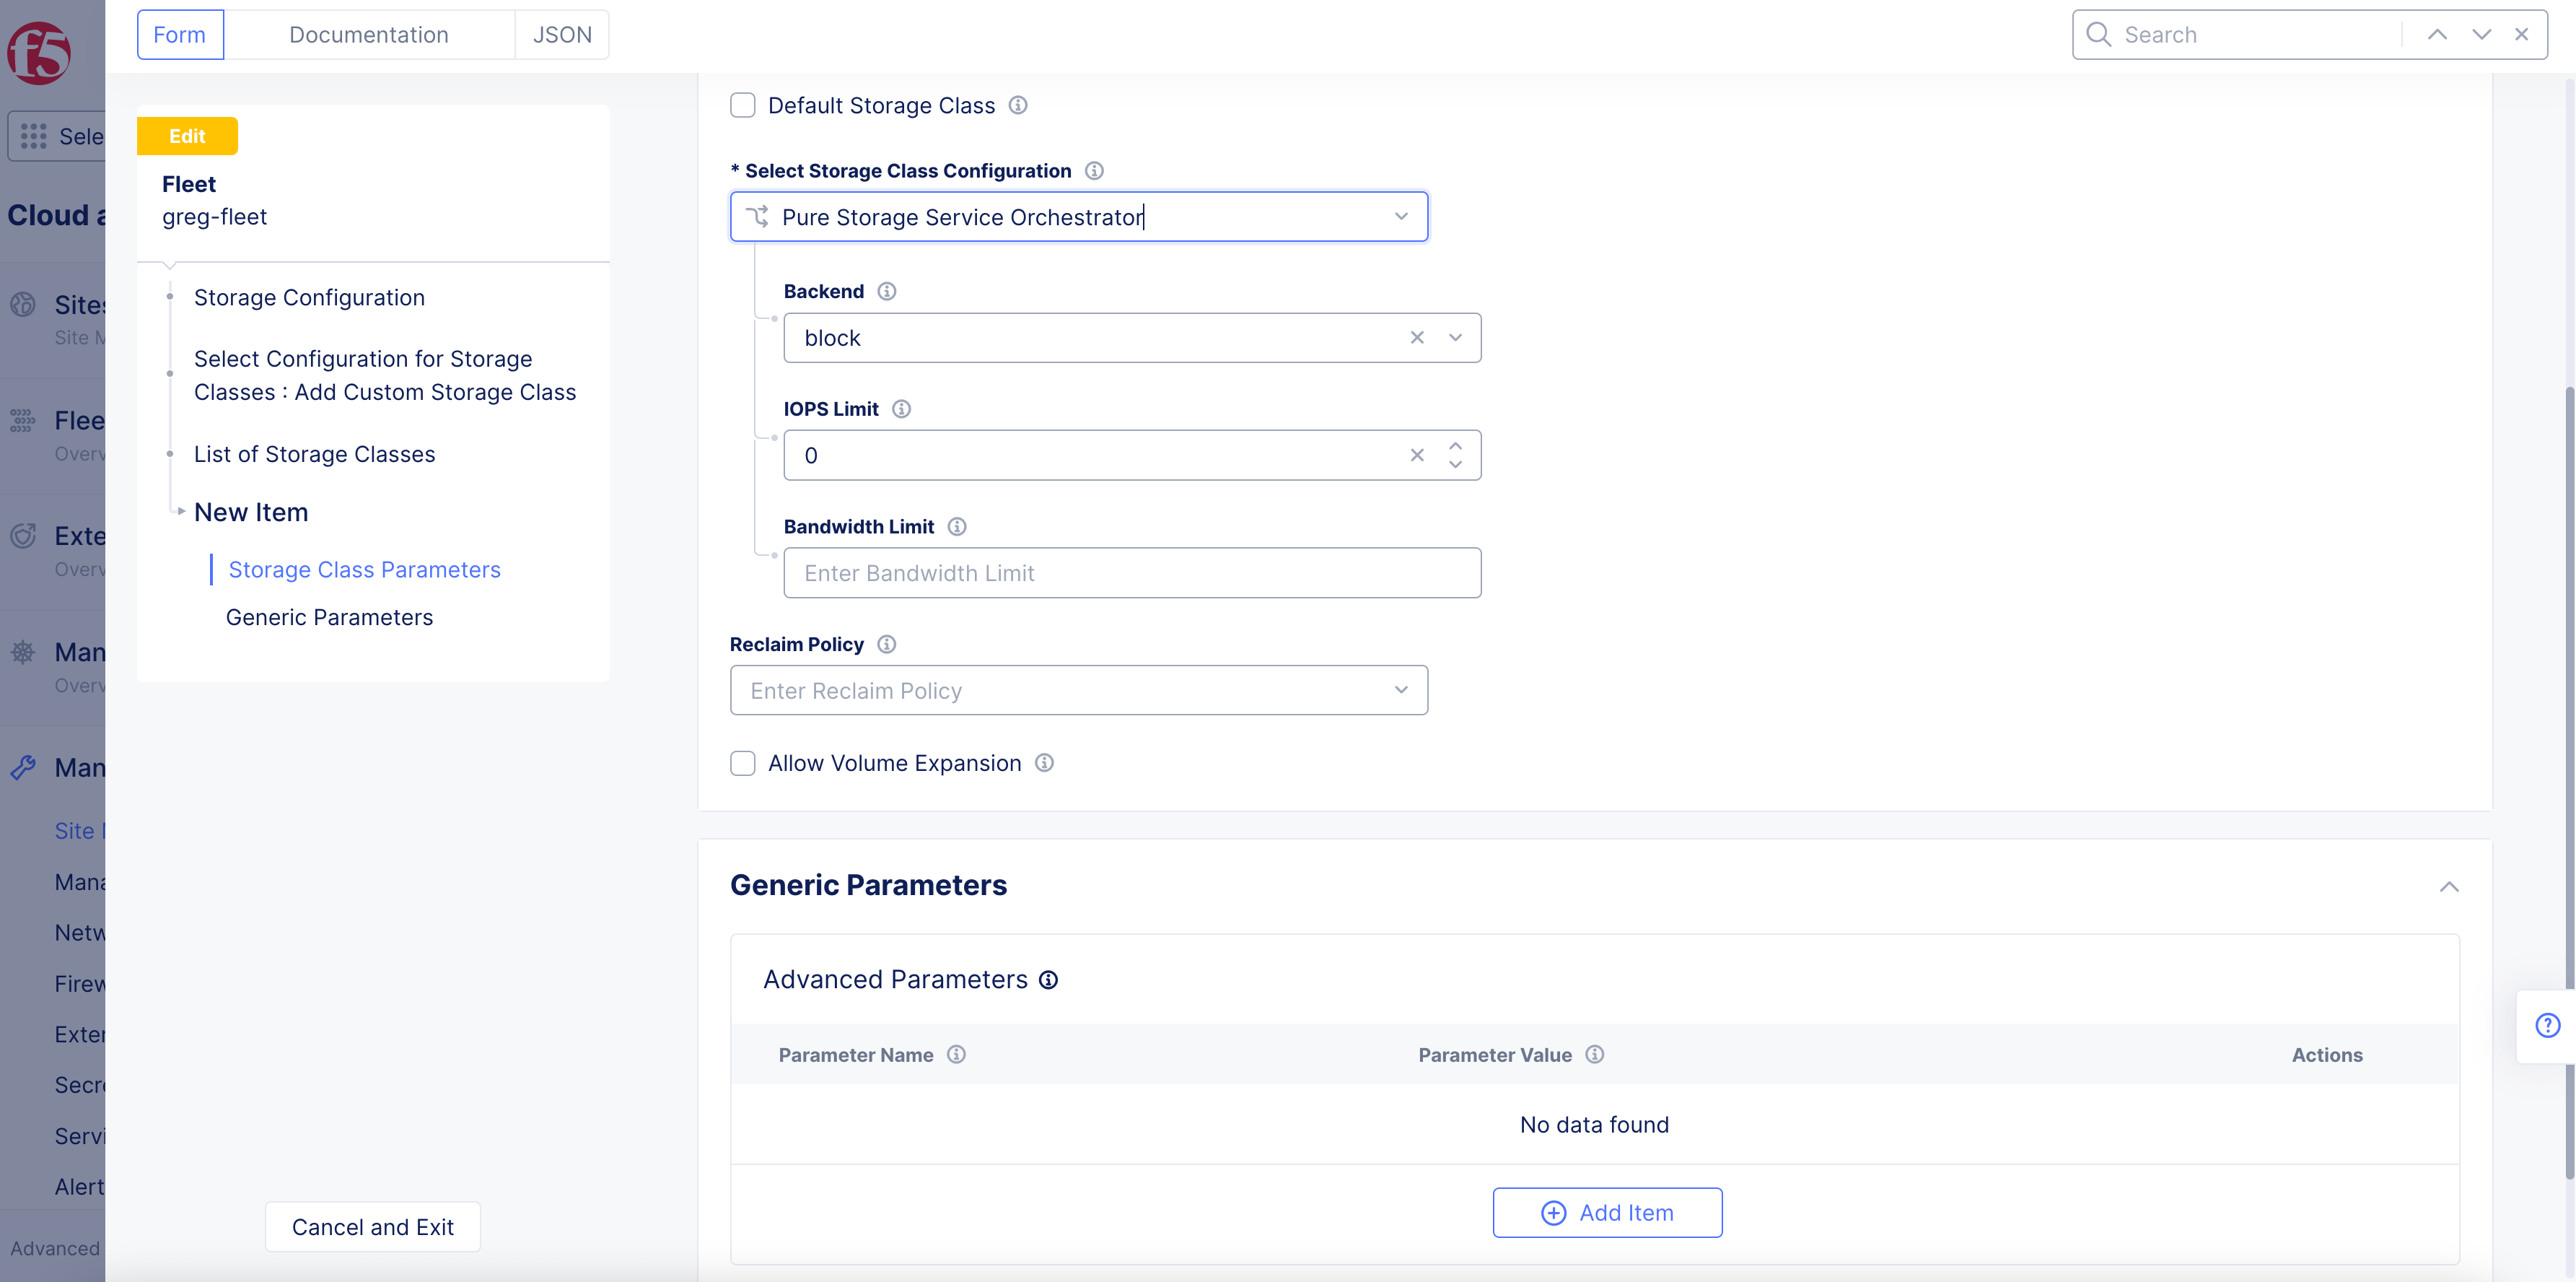Viewport: 2576px width, 1282px height.
Task: Switch to the Documentation tab
Action: 368,34
